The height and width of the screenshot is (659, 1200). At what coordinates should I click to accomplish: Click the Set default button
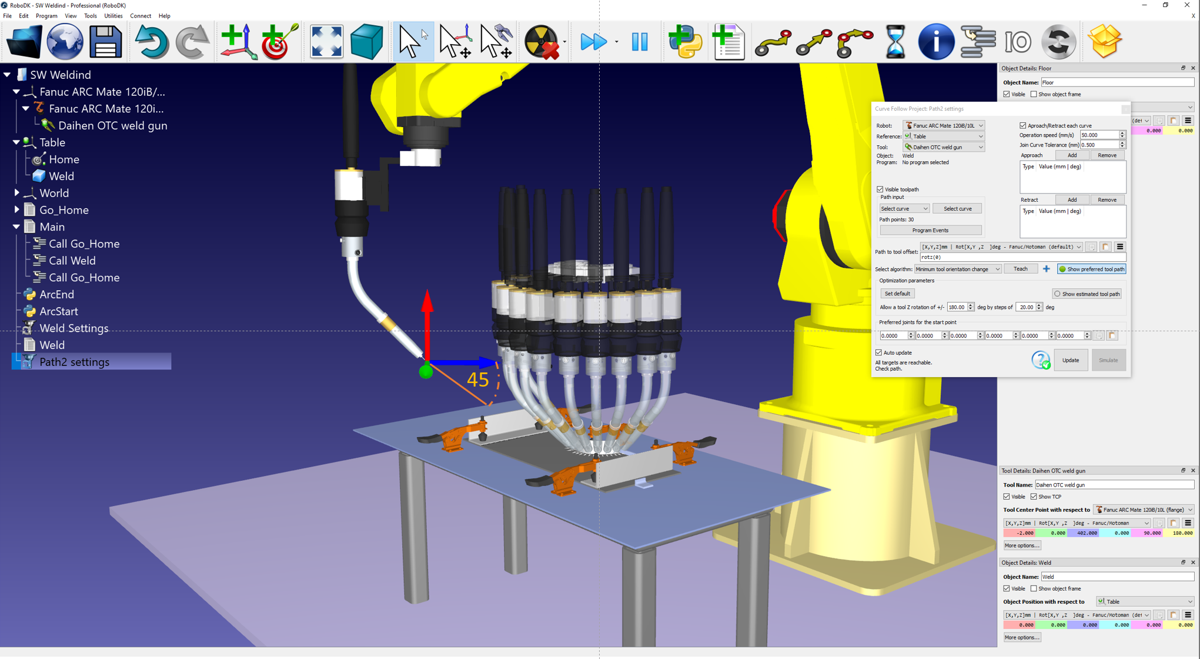pyautogui.click(x=897, y=294)
